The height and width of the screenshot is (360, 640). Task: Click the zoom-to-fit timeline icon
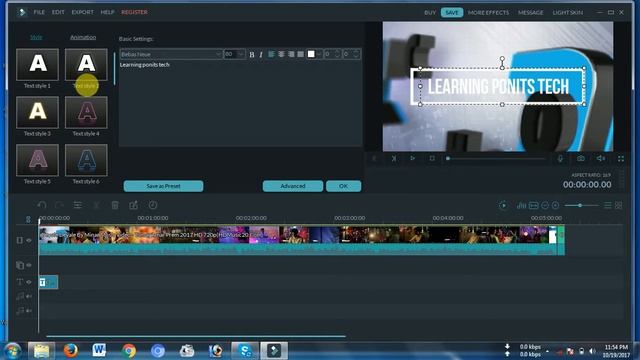point(533,206)
